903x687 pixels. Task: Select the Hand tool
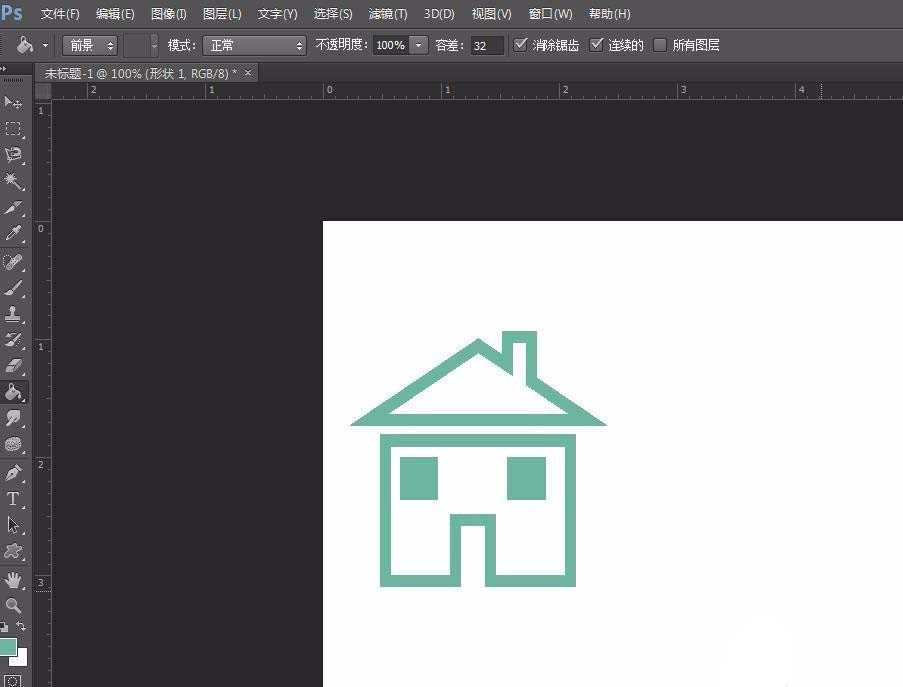click(x=14, y=580)
